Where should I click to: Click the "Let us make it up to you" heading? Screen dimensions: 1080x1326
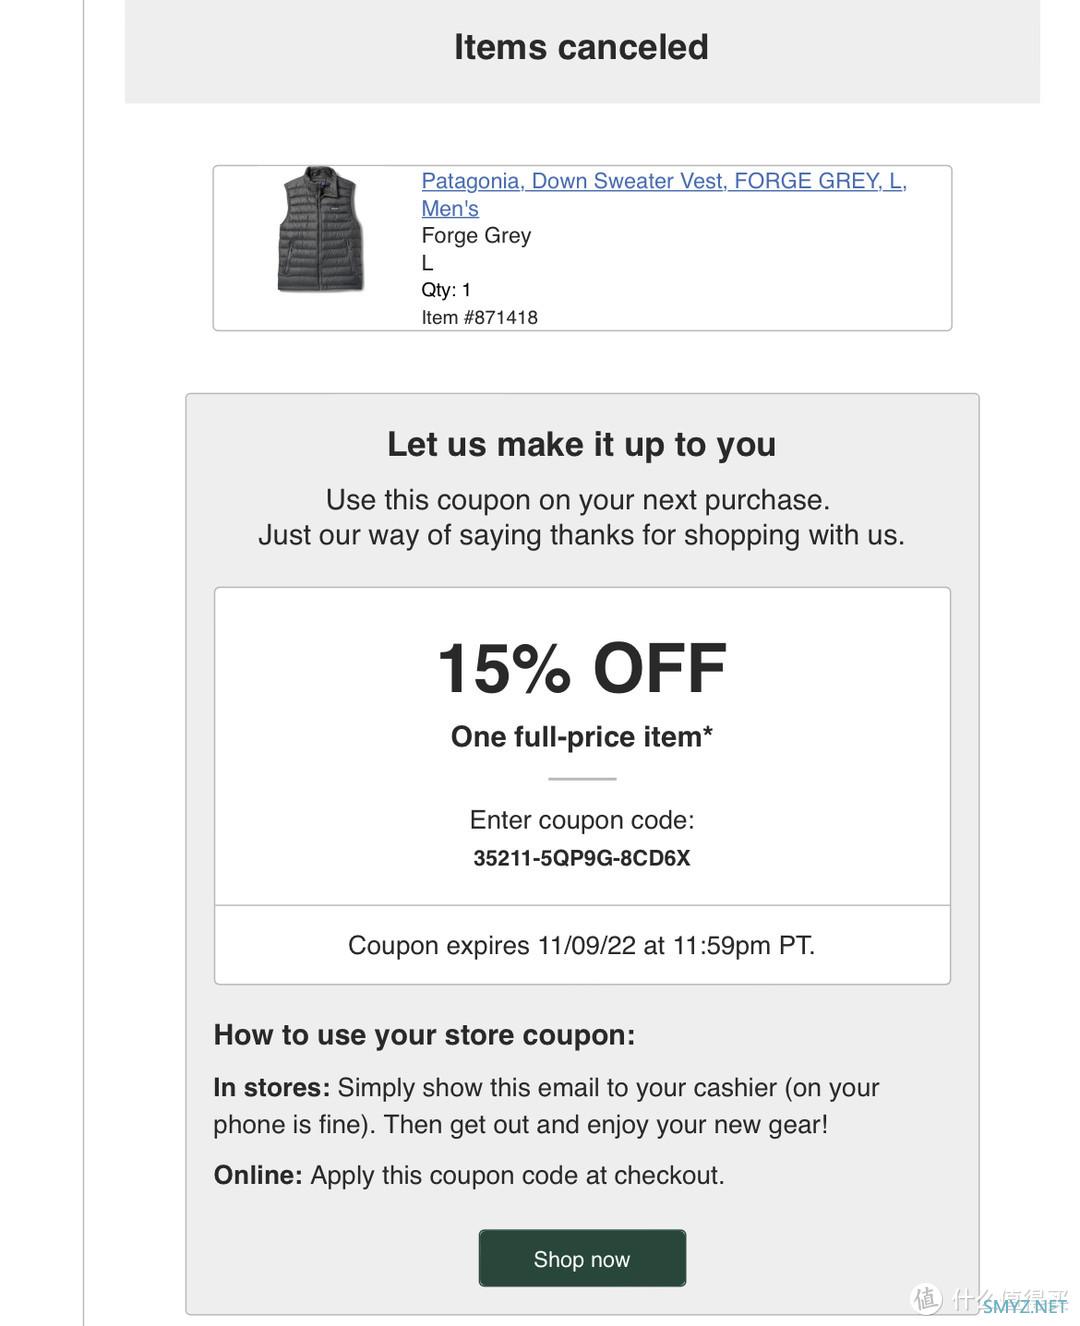click(x=582, y=444)
